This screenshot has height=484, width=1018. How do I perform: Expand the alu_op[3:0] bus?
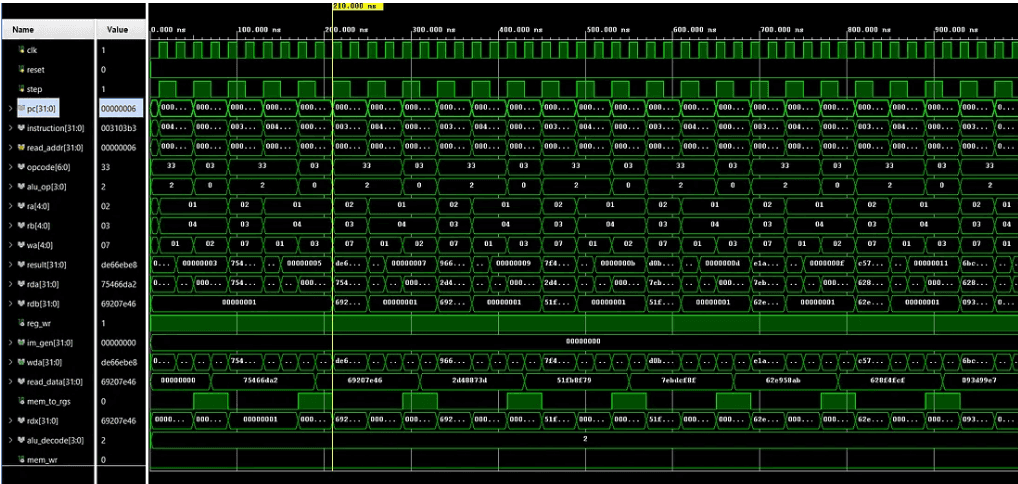point(11,186)
